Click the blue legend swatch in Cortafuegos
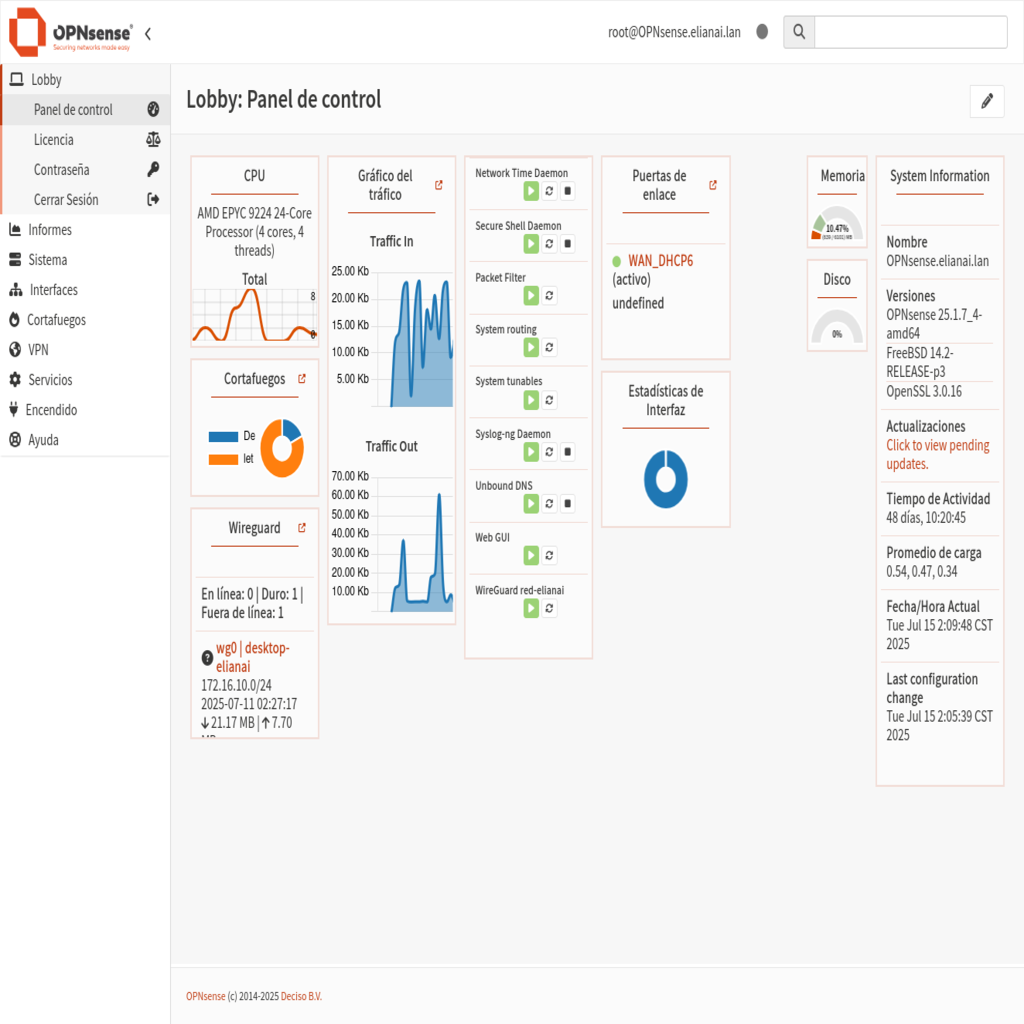1024x1024 pixels. [x=223, y=436]
